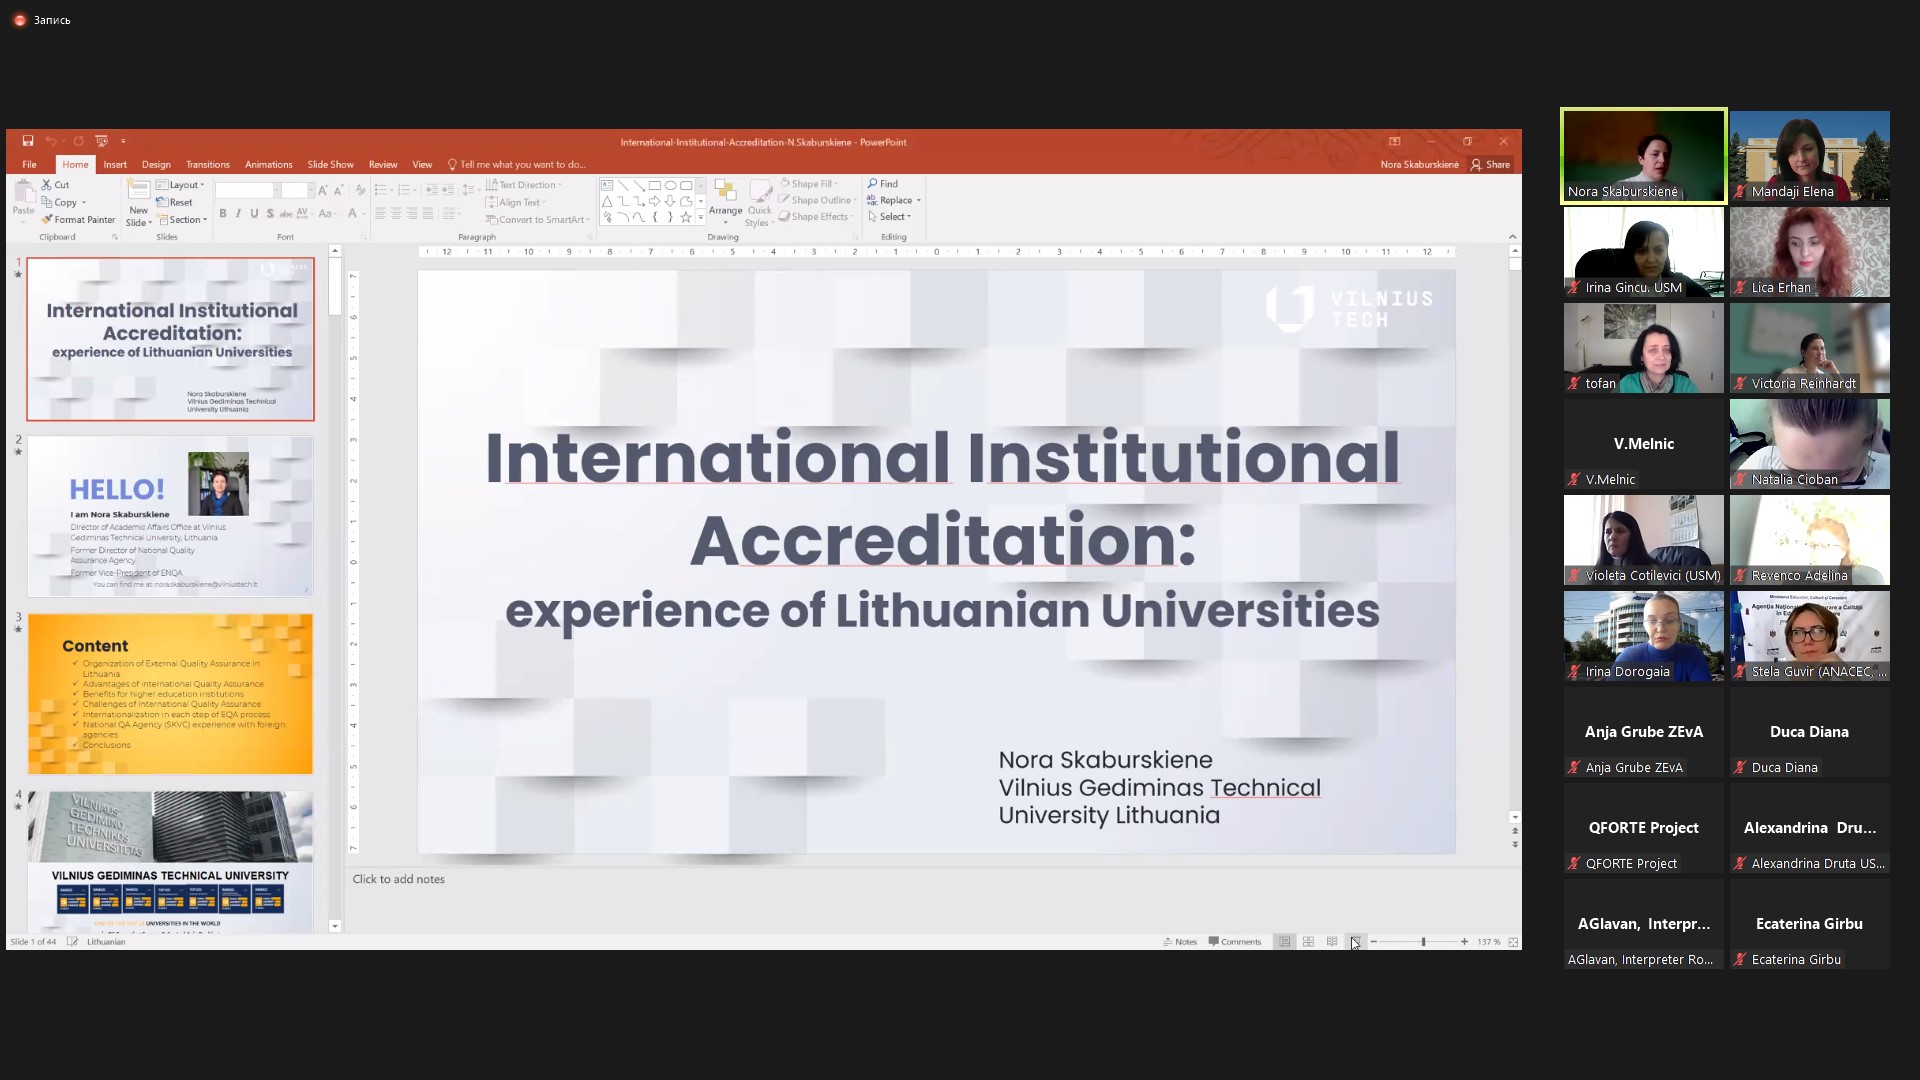The image size is (1920, 1080).
Task: Open the Slide Sorter view
Action: pyautogui.click(x=1308, y=942)
